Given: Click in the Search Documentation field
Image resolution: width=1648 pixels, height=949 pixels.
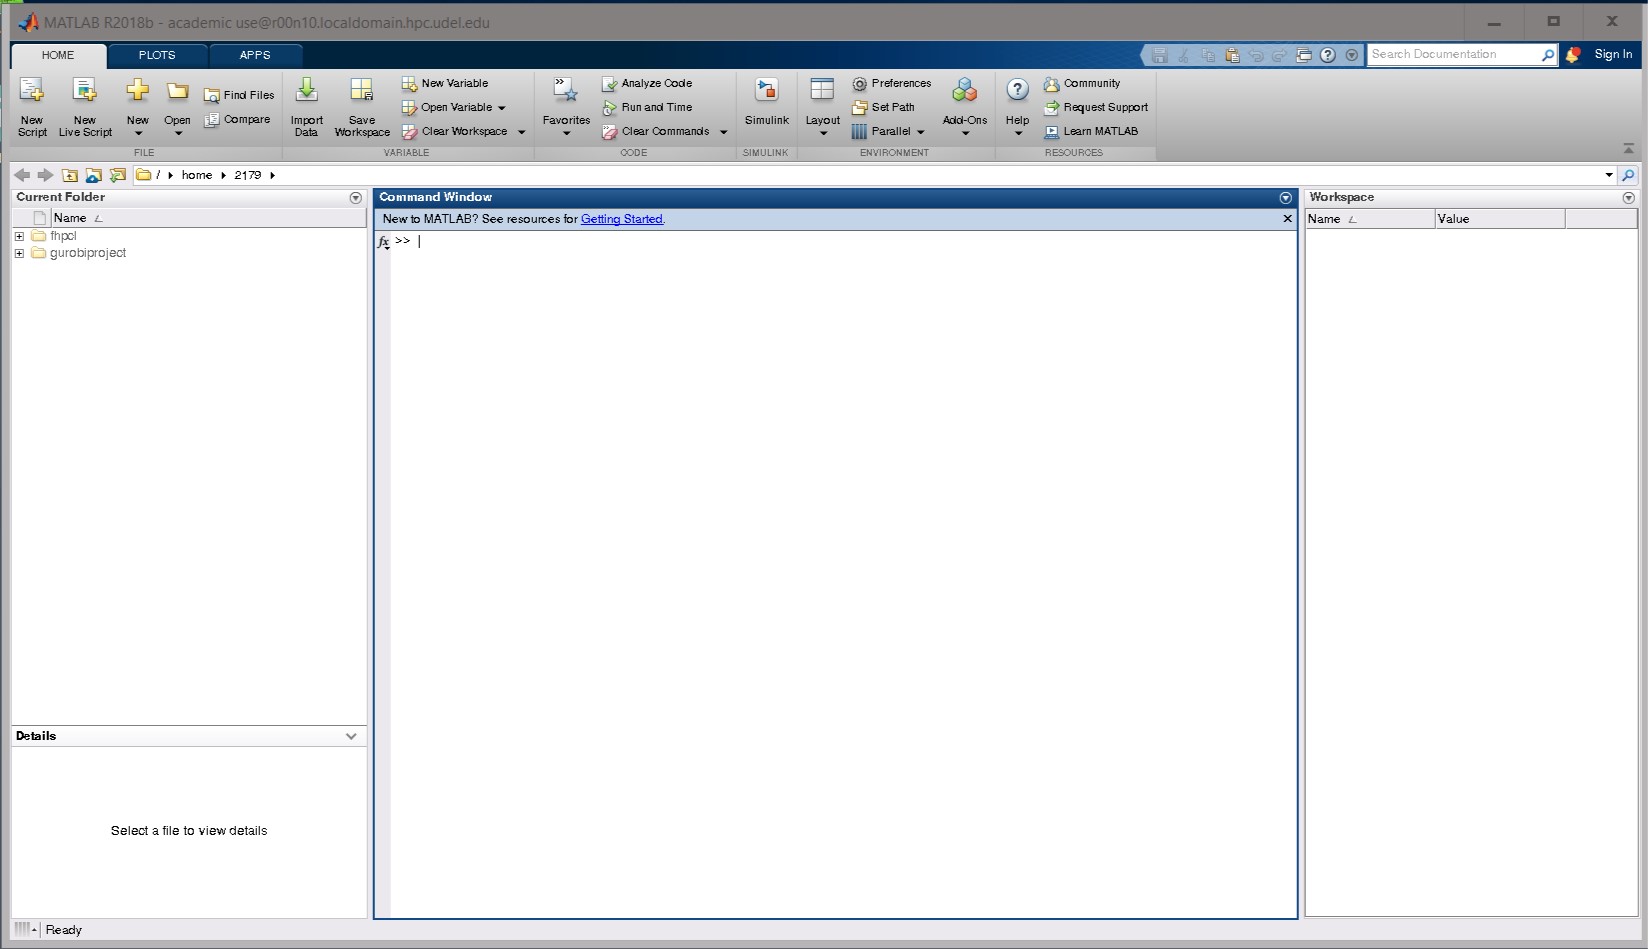Looking at the screenshot, I should click(x=1453, y=54).
